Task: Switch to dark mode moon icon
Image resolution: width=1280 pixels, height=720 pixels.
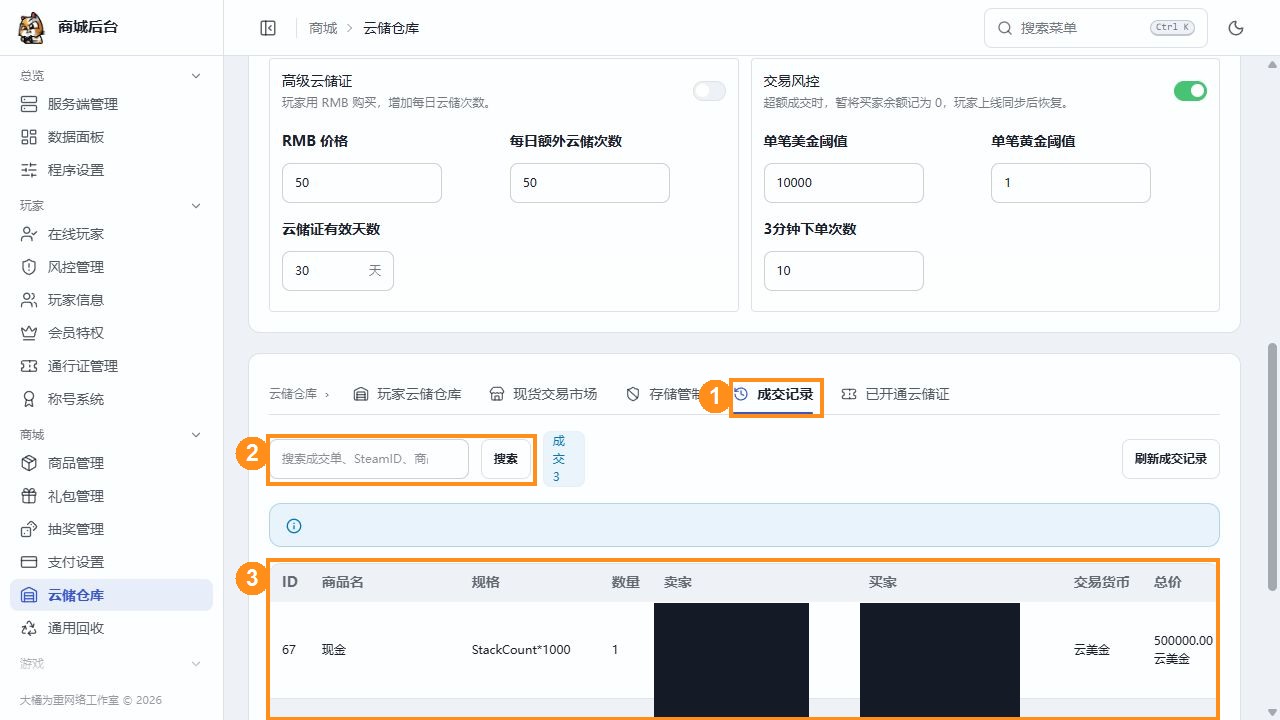Action: pos(1236,28)
